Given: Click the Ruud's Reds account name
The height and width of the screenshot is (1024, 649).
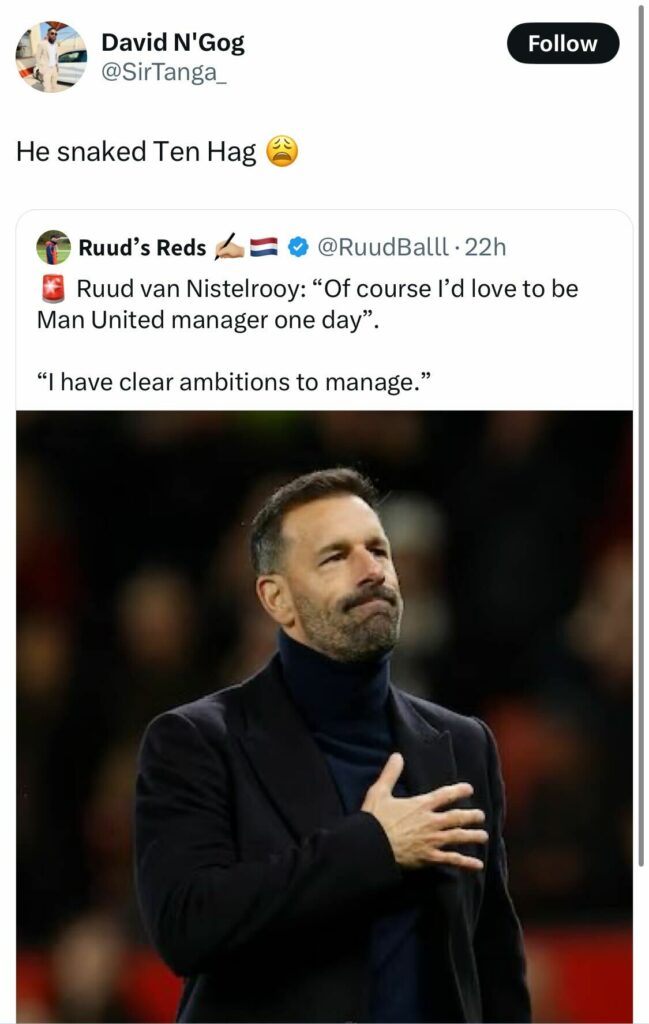Looking at the screenshot, I should [x=142, y=247].
